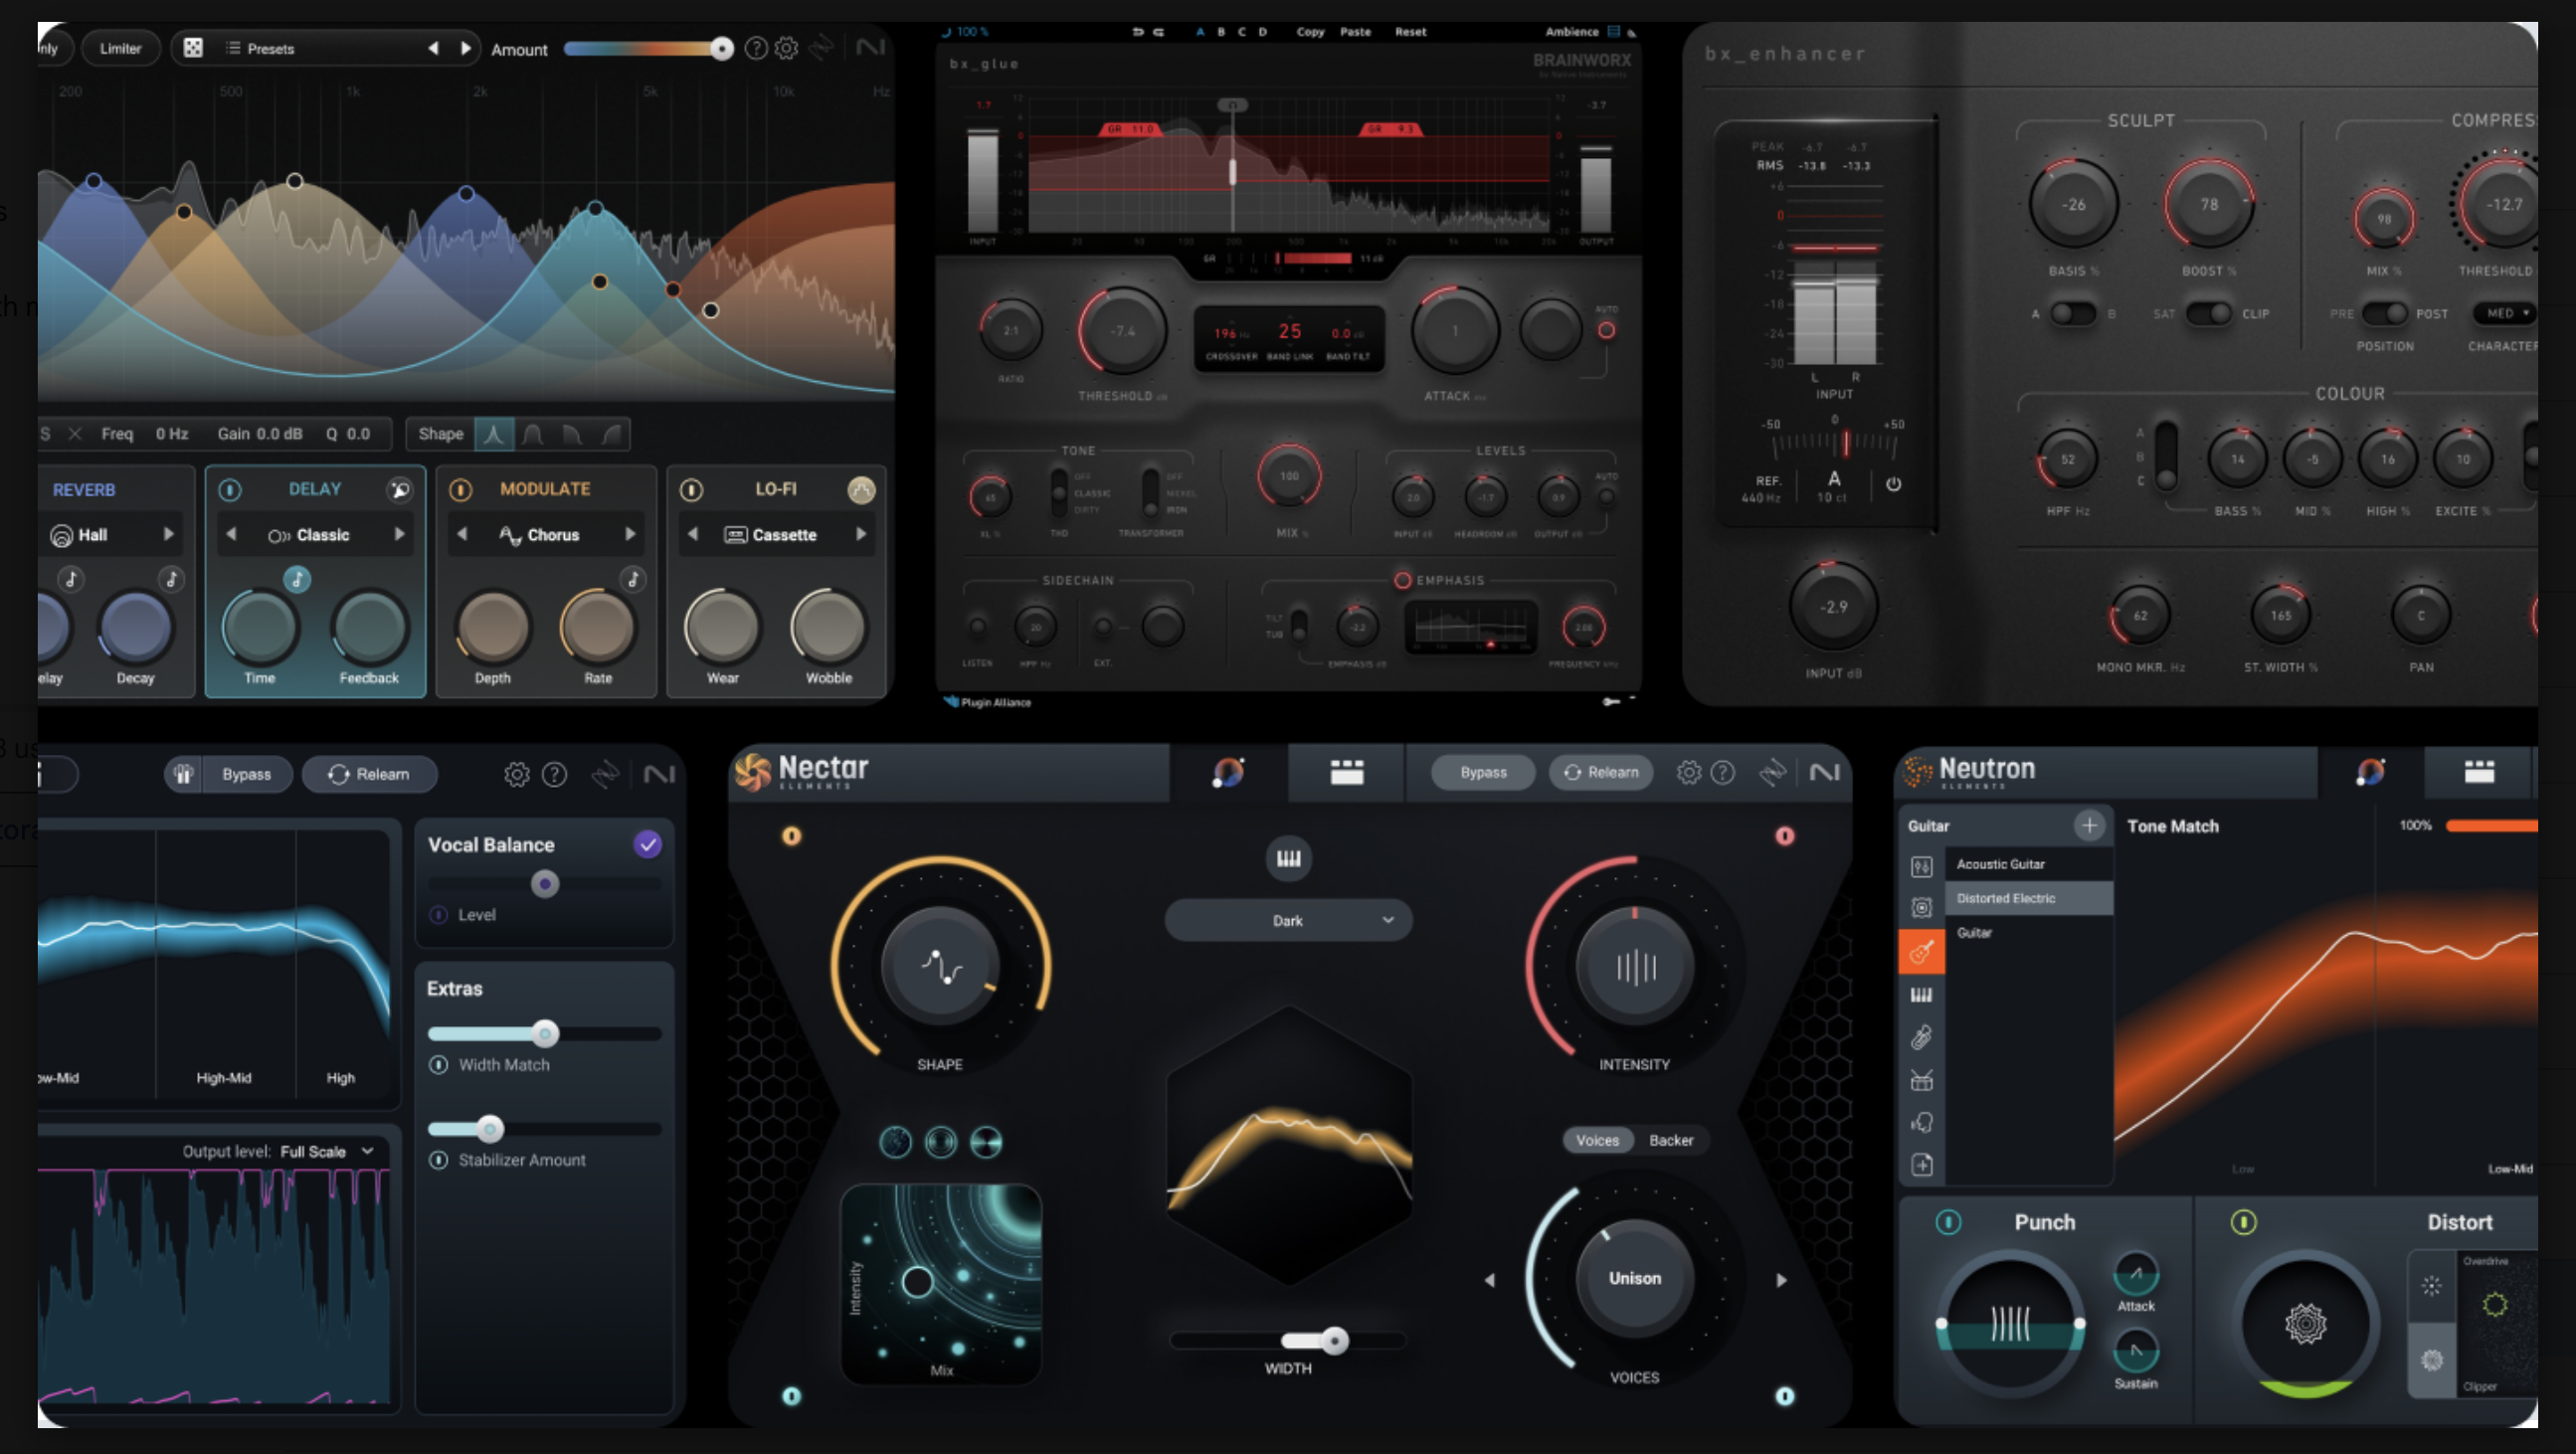Flip the SAT/CLIP switch in bx_enhancer
2576x1454 pixels.
2208,313
